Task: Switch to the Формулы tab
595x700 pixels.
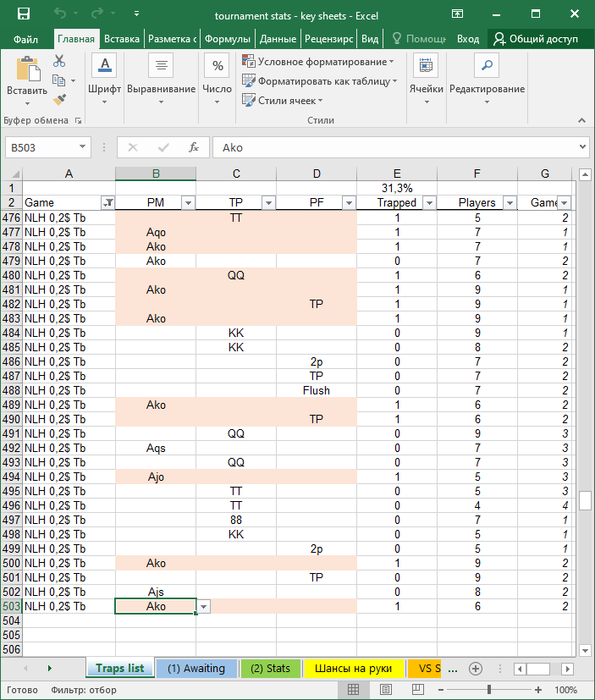Action: (228, 39)
